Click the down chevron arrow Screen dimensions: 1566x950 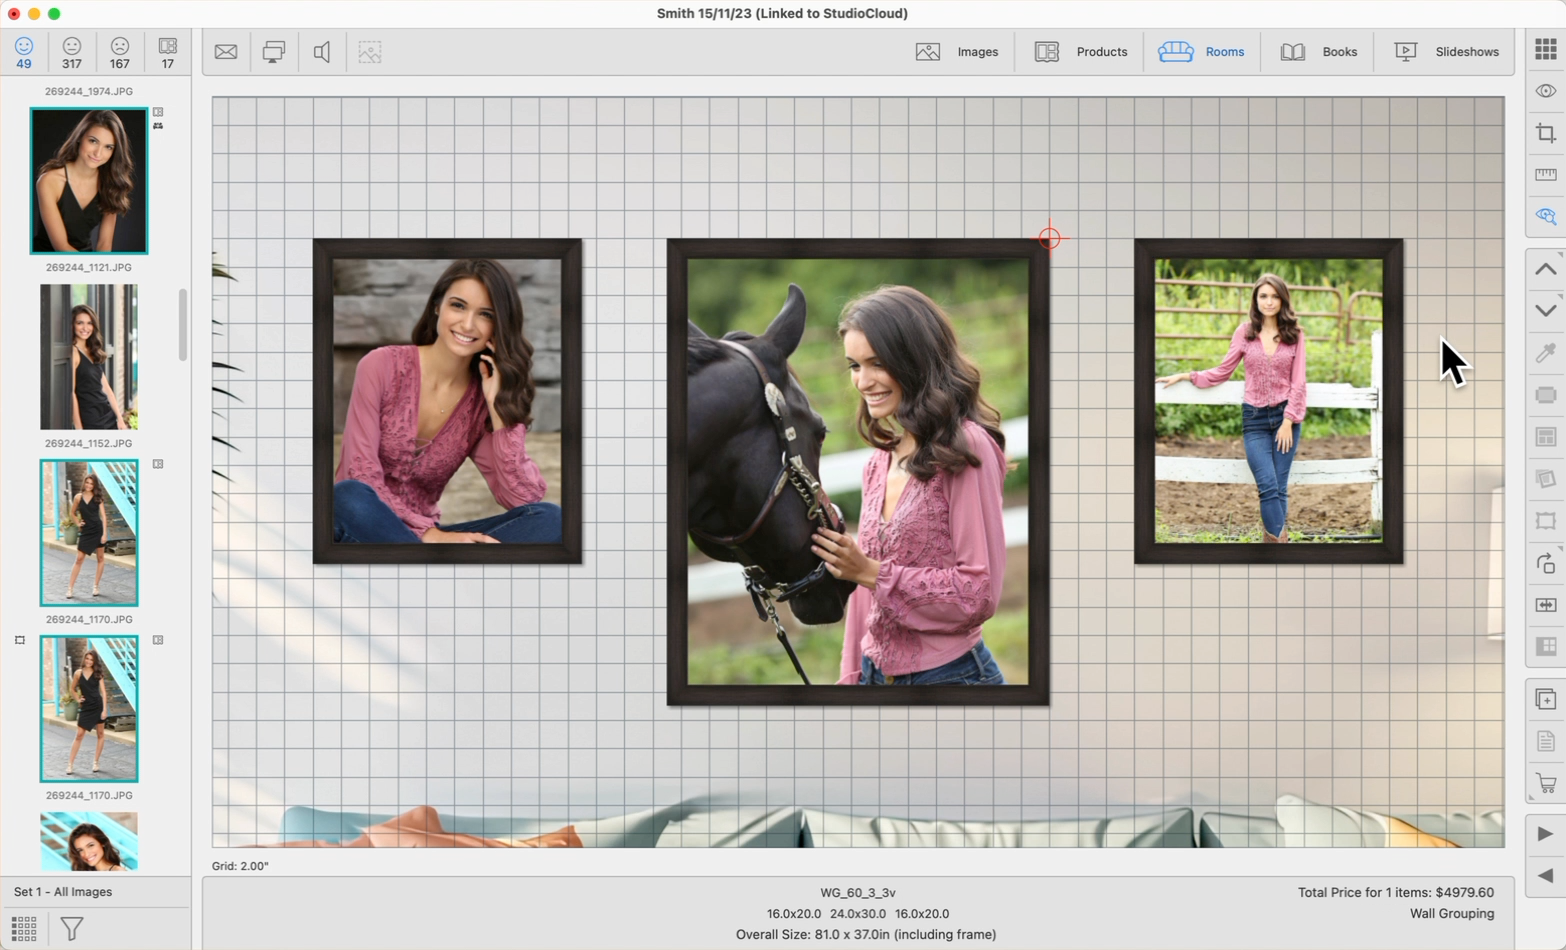click(1545, 311)
